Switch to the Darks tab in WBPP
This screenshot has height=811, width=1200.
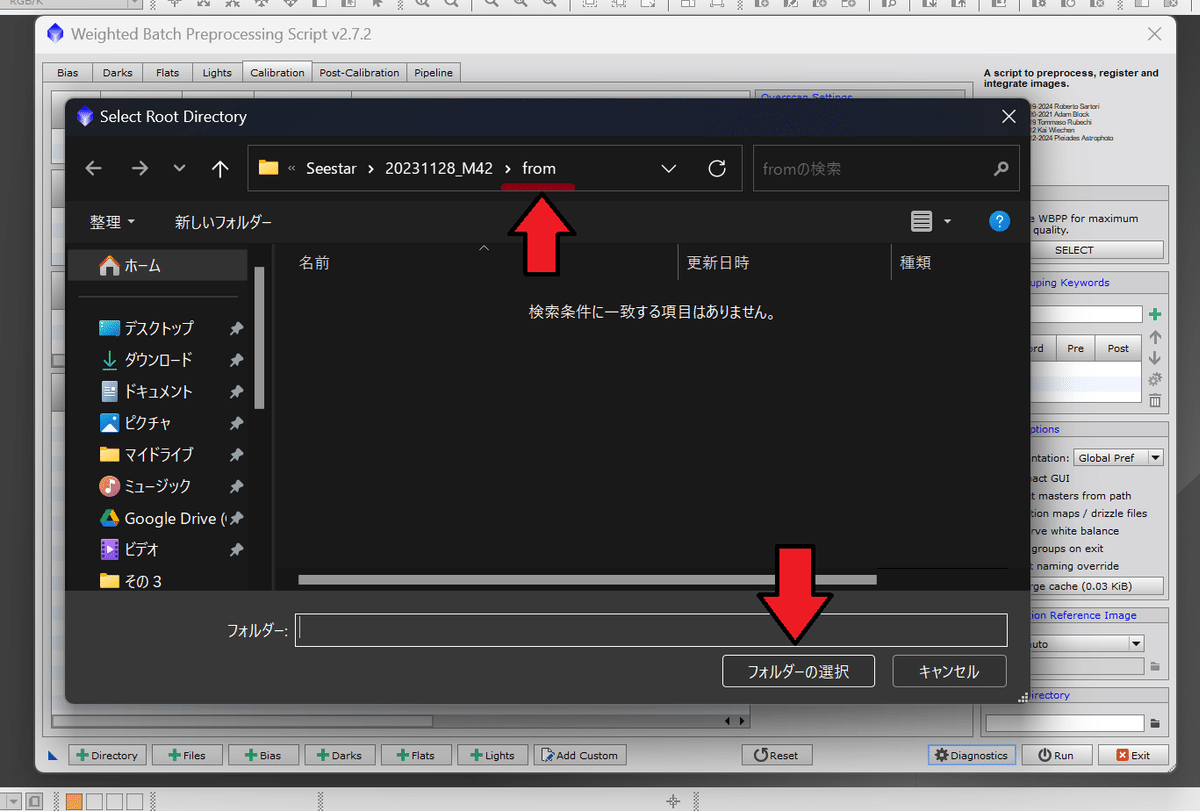(x=118, y=72)
